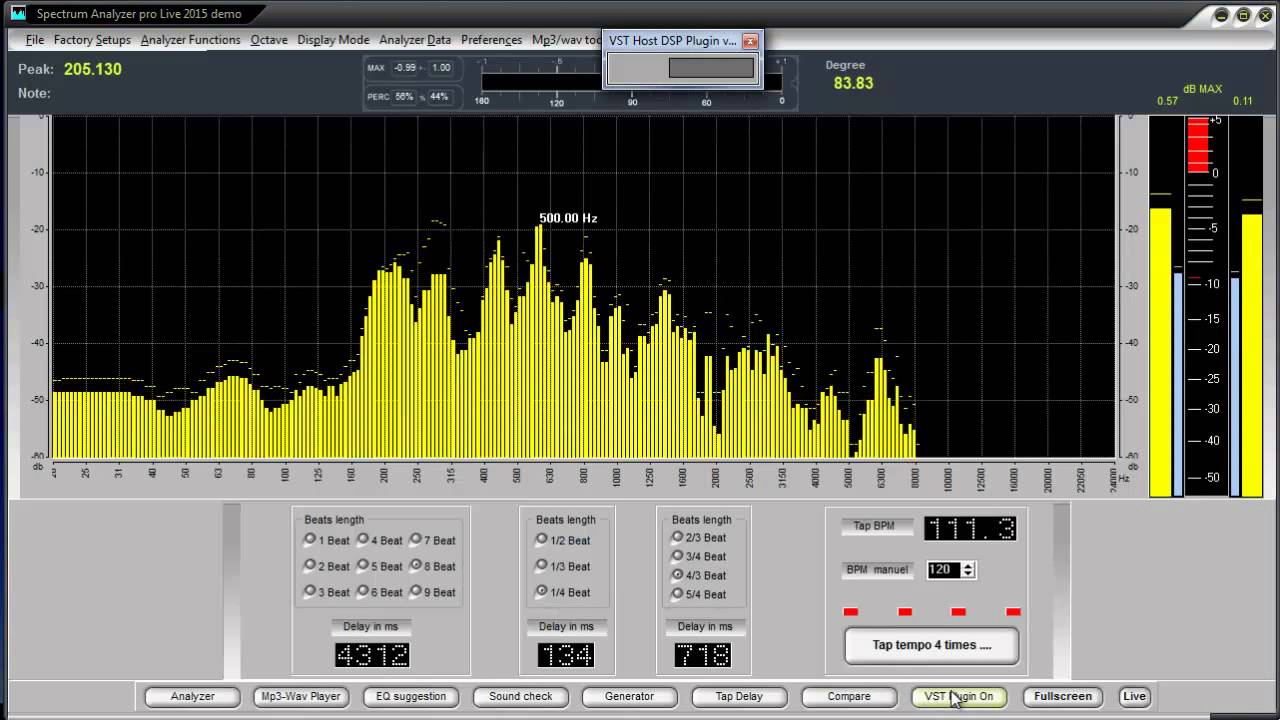Open the Mp3/wav menu
This screenshot has height=720, width=1280.
(566, 40)
